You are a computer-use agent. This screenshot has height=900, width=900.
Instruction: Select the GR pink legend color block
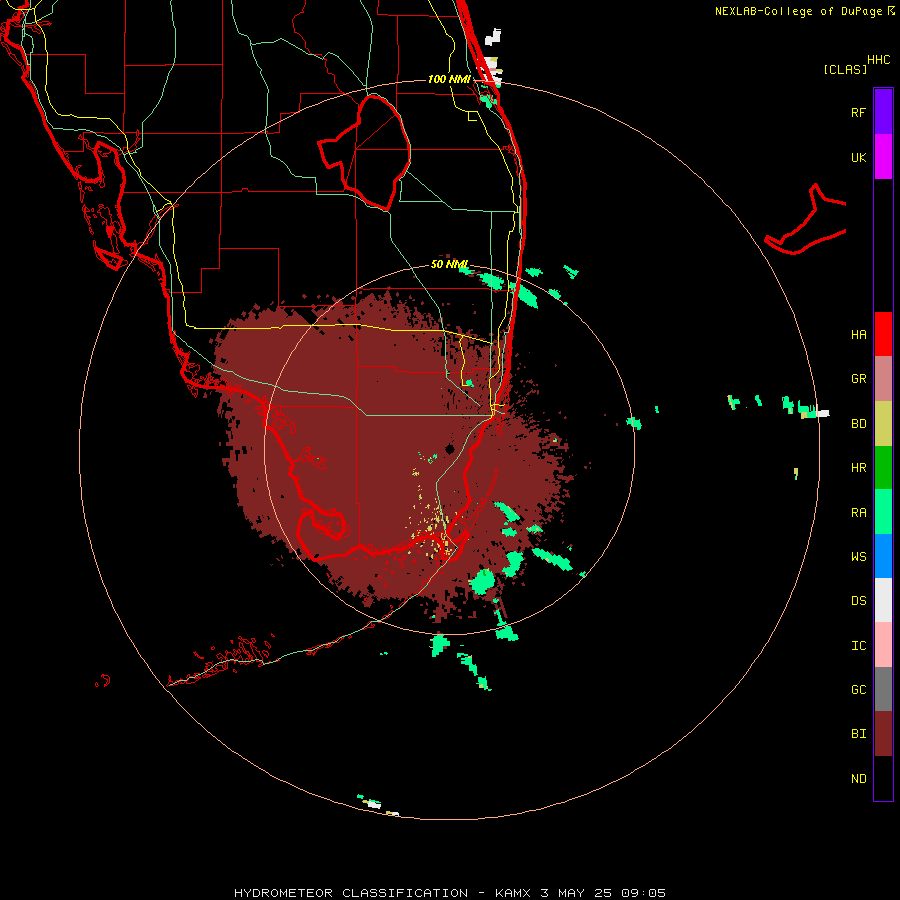[x=883, y=378]
